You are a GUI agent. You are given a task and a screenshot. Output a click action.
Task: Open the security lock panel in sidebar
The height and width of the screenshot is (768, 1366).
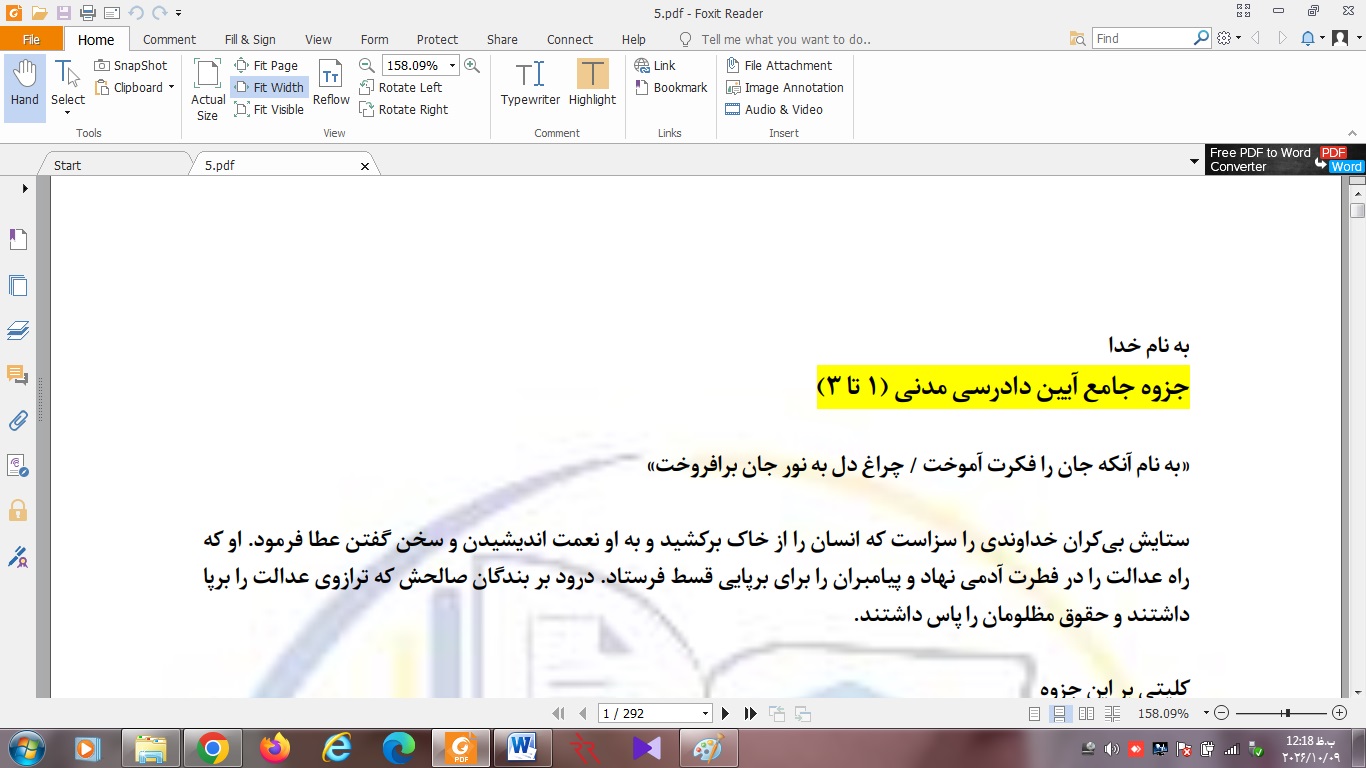(18, 510)
